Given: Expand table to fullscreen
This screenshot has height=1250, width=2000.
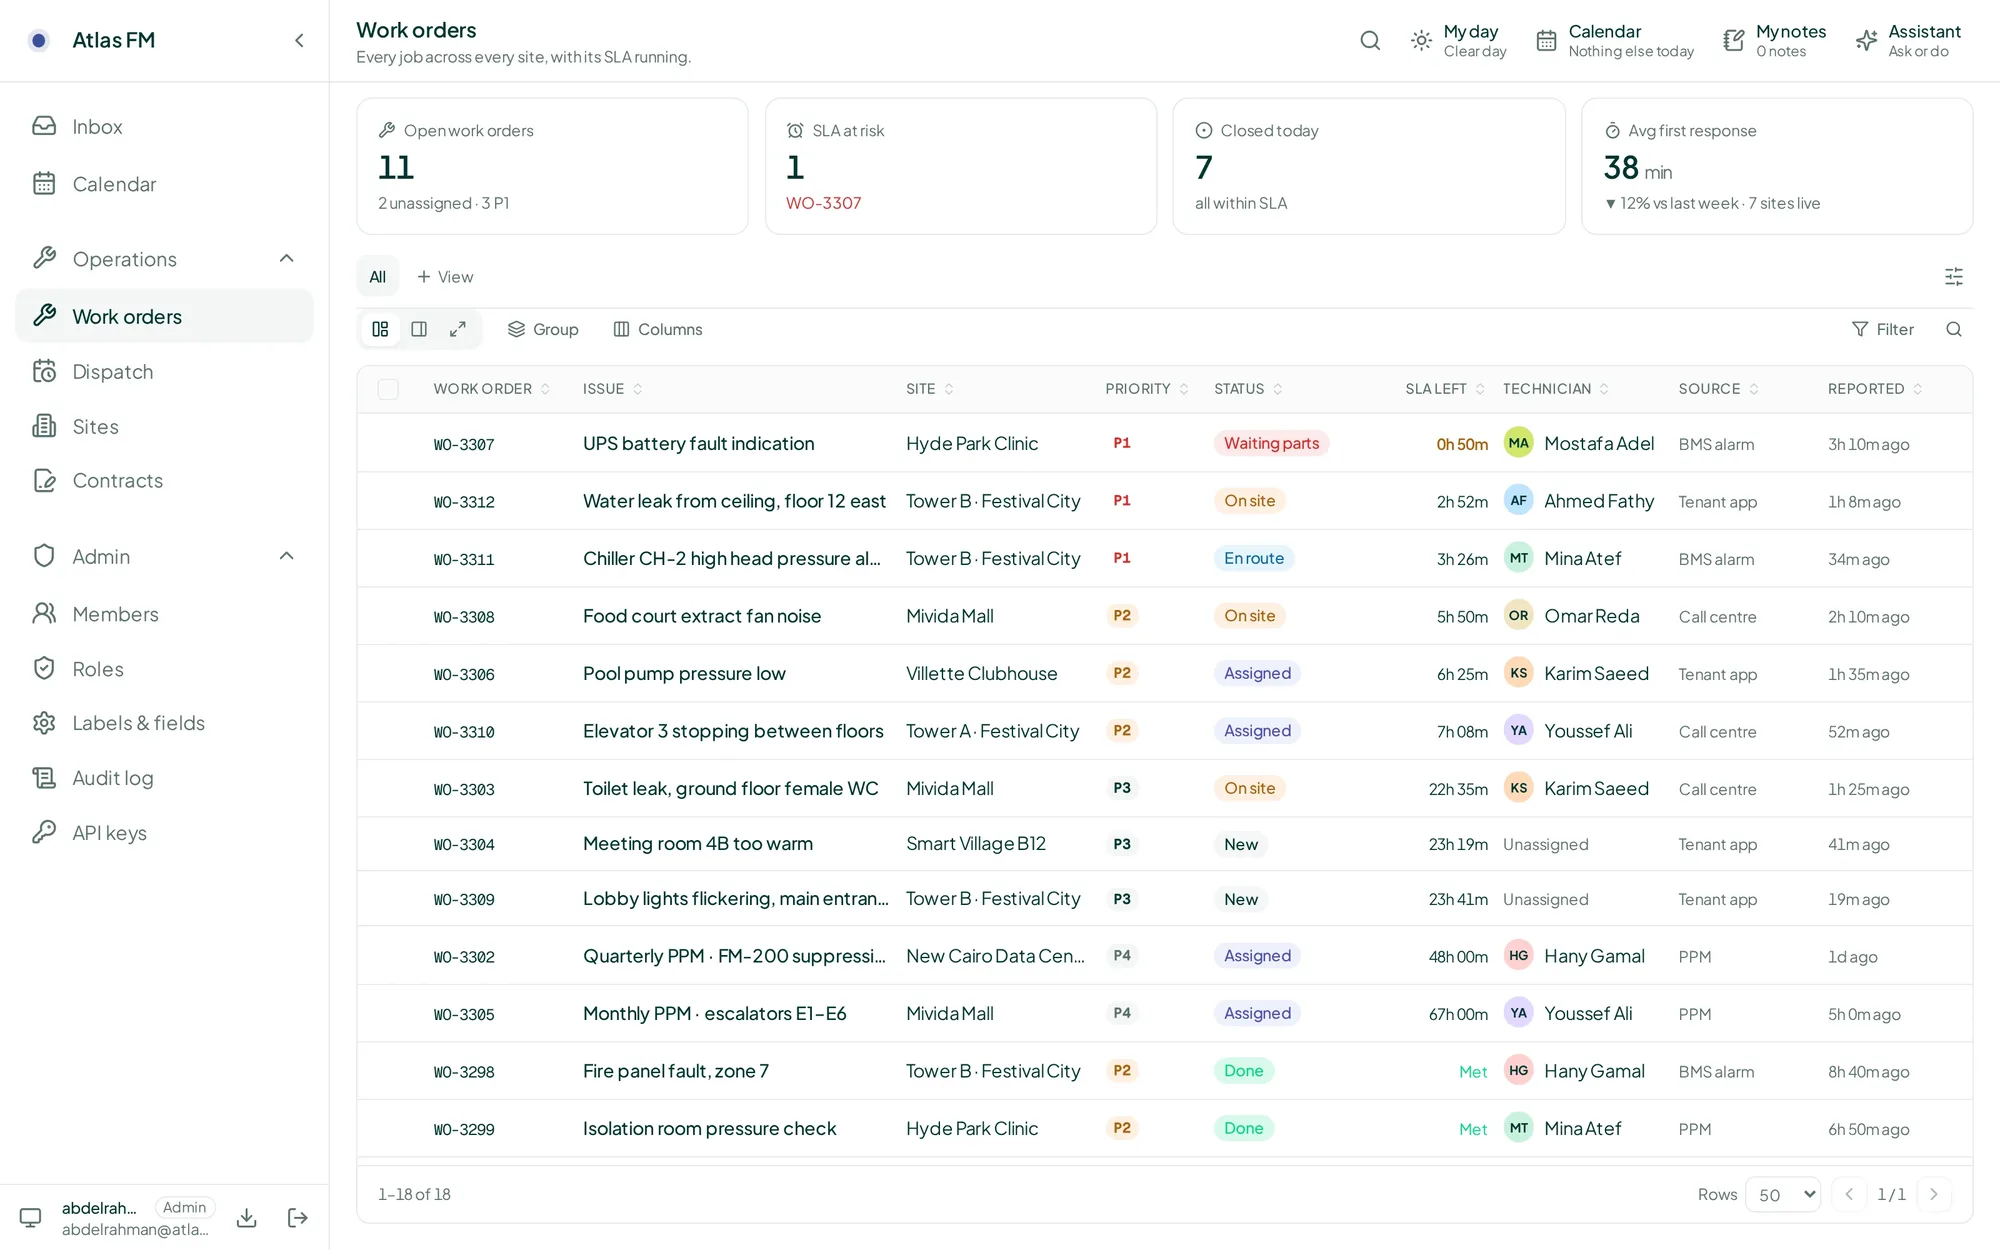Looking at the screenshot, I should click(x=458, y=329).
